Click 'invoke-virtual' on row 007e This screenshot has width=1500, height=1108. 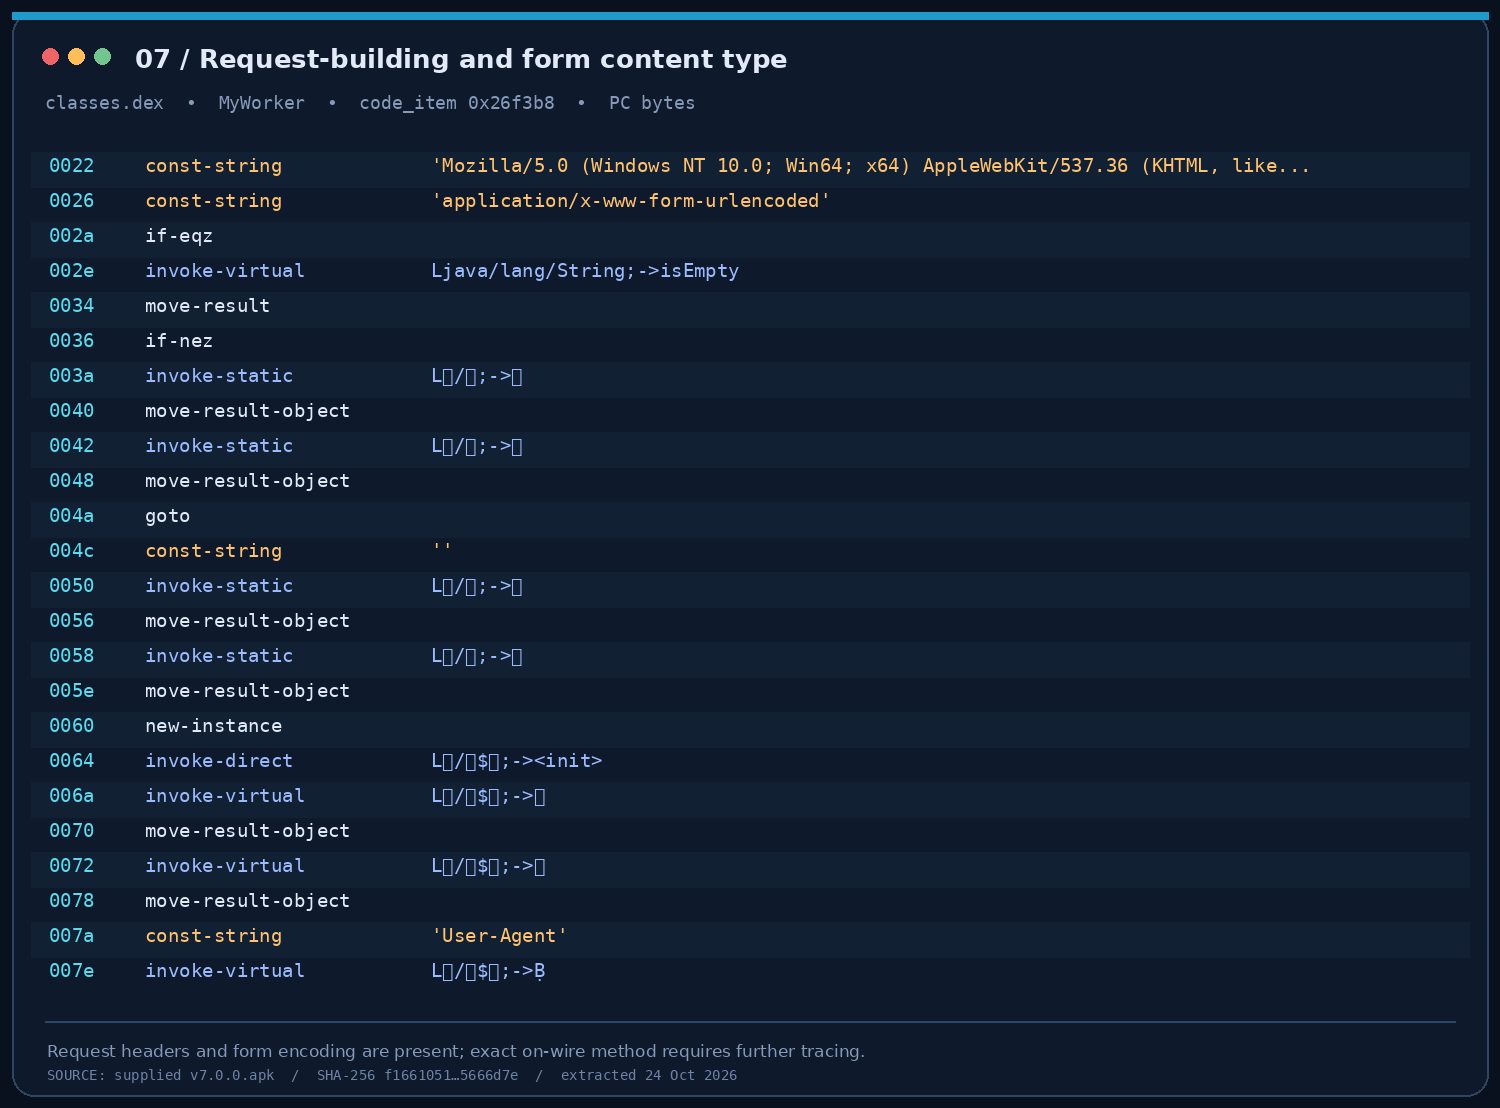point(225,971)
